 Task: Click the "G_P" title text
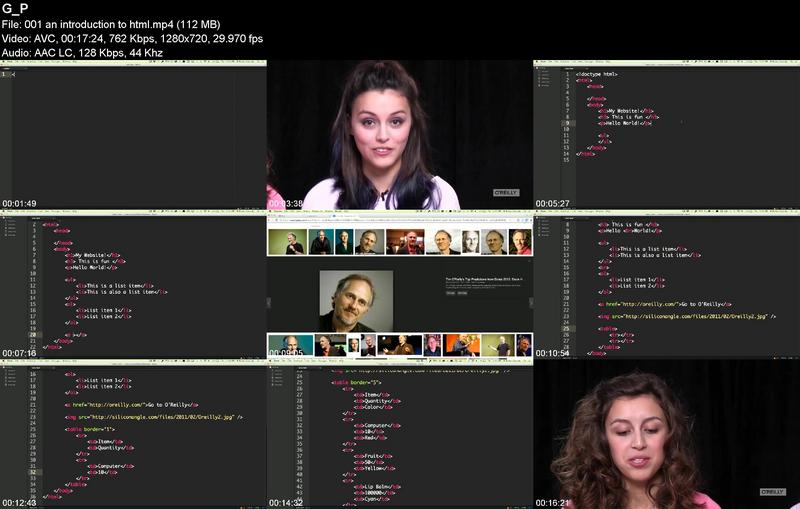[15, 9]
